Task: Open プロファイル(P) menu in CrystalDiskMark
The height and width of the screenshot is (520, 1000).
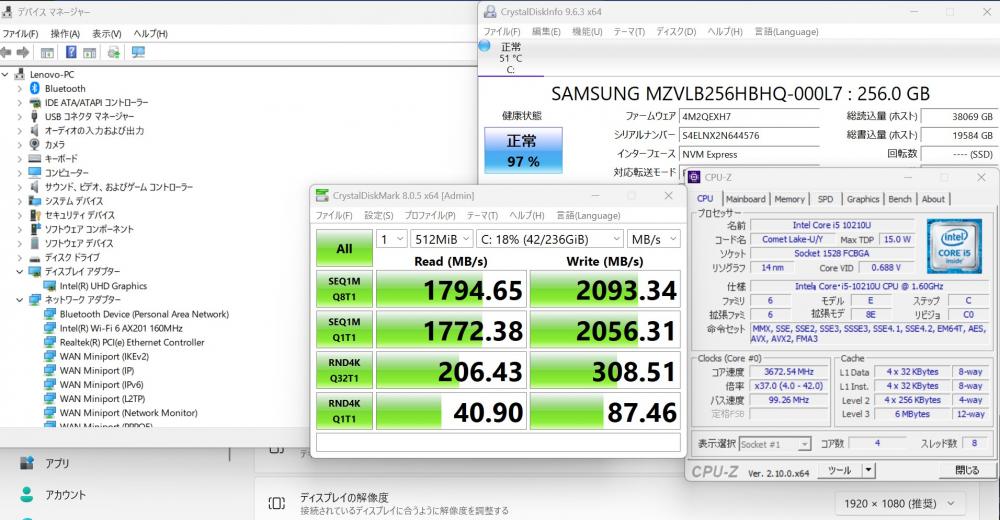Action: (x=430, y=216)
